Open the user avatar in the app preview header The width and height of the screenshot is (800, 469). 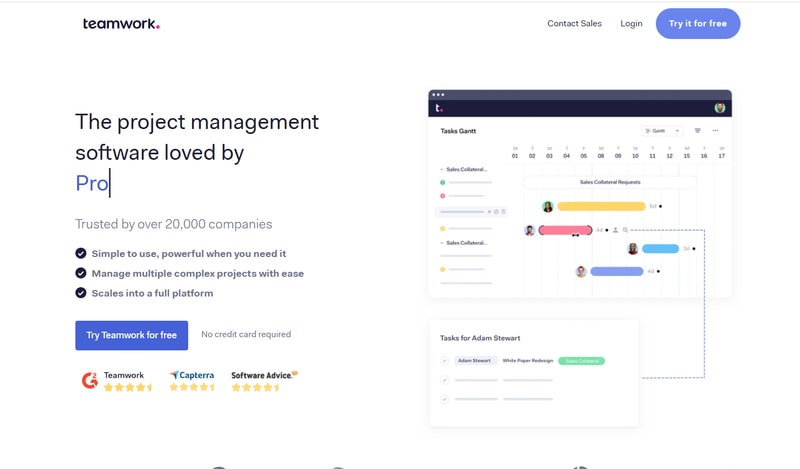pos(720,108)
